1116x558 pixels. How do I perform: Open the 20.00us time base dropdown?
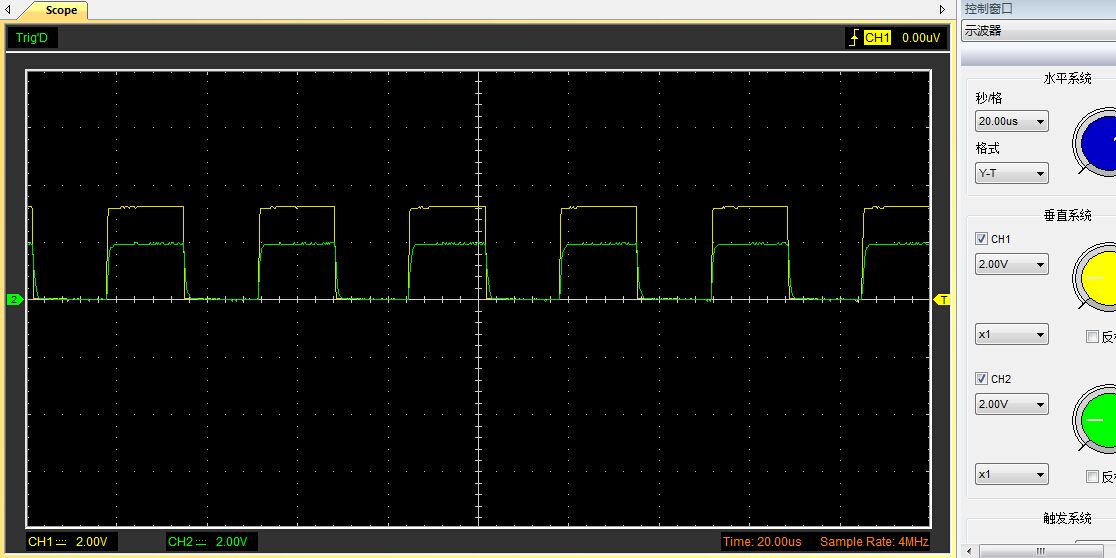[x=1011, y=121]
